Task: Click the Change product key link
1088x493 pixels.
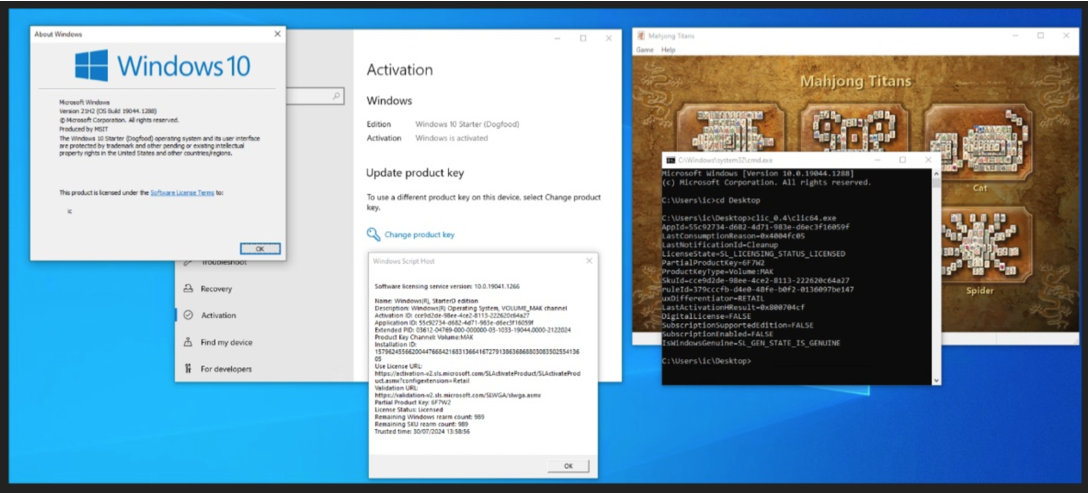Action: coord(419,235)
